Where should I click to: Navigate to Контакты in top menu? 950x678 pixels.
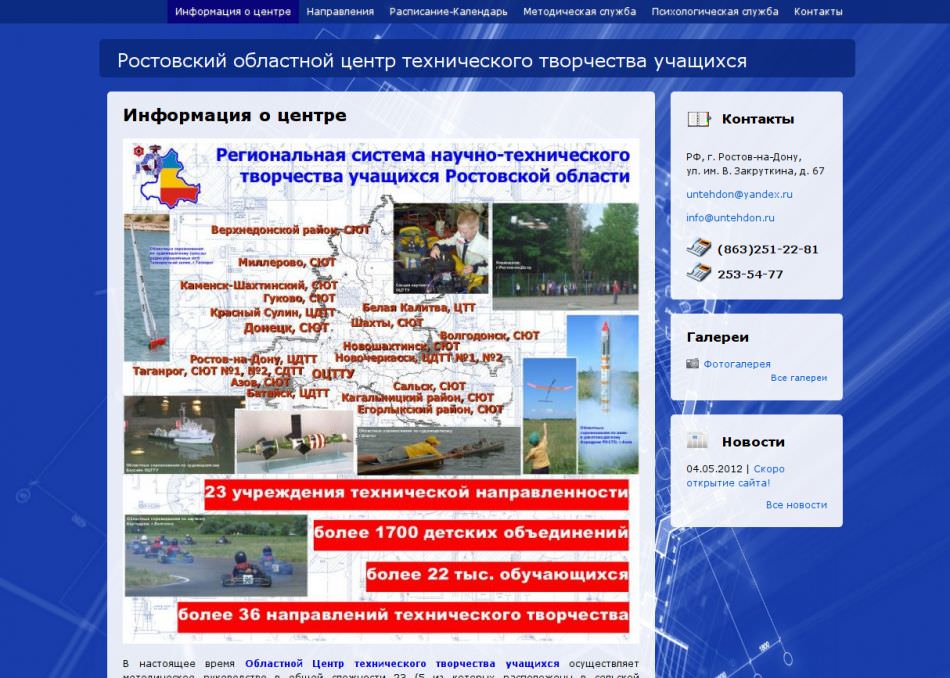818,12
